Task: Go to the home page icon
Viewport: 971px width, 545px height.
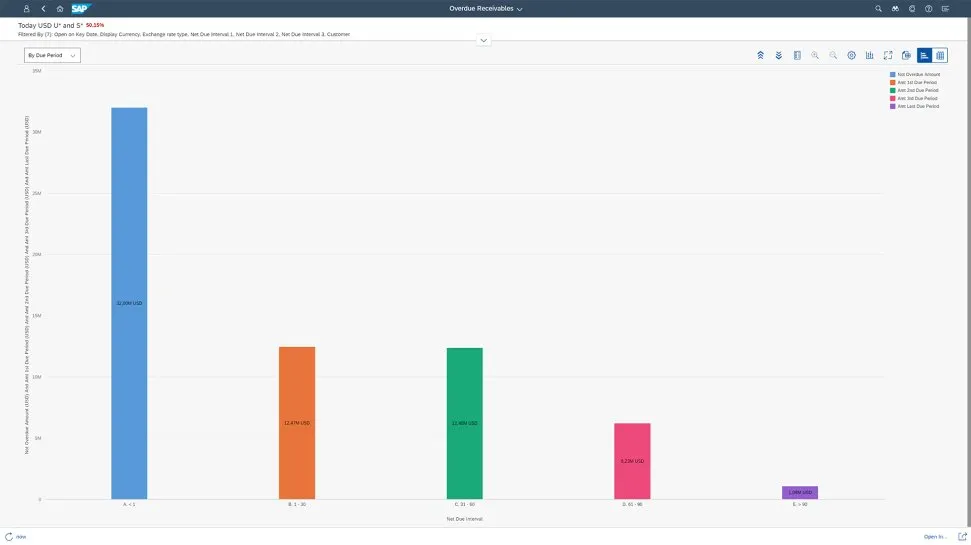Action: pos(59,9)
